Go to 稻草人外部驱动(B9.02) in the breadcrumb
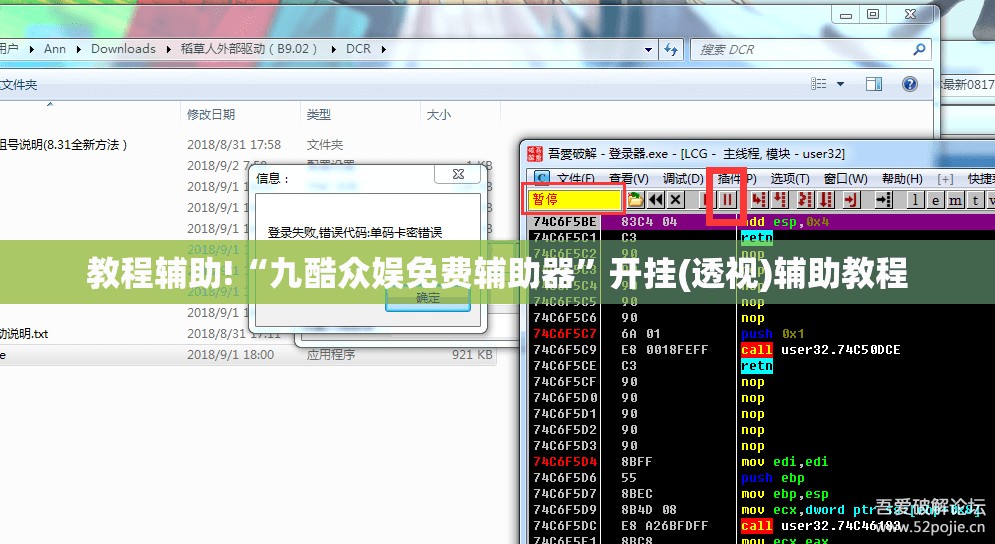 coord(249,49)
